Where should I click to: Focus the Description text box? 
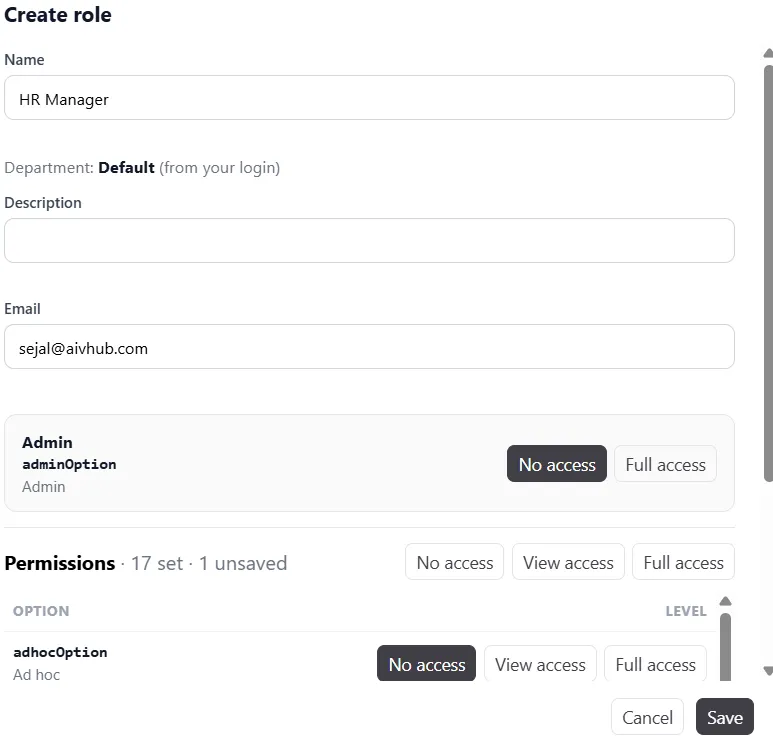click(369, 241)
